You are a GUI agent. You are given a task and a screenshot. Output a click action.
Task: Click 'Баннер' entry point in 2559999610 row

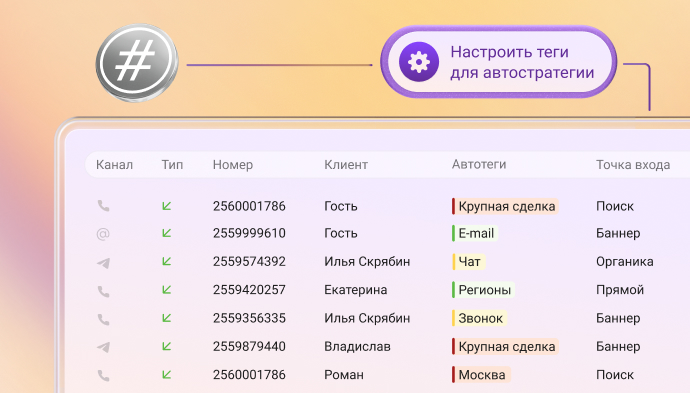tap(618, 233)
